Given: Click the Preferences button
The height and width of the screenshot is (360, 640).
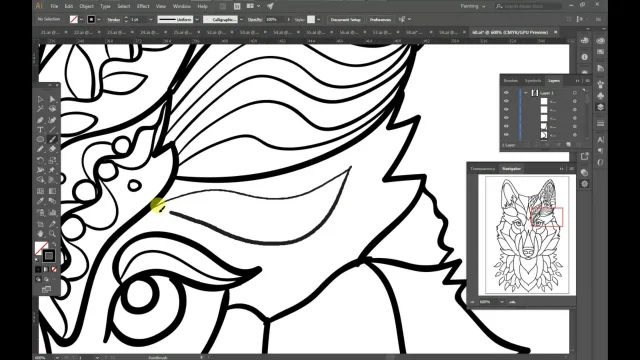Looking at the screenshot, I should (x=380, y=19).
